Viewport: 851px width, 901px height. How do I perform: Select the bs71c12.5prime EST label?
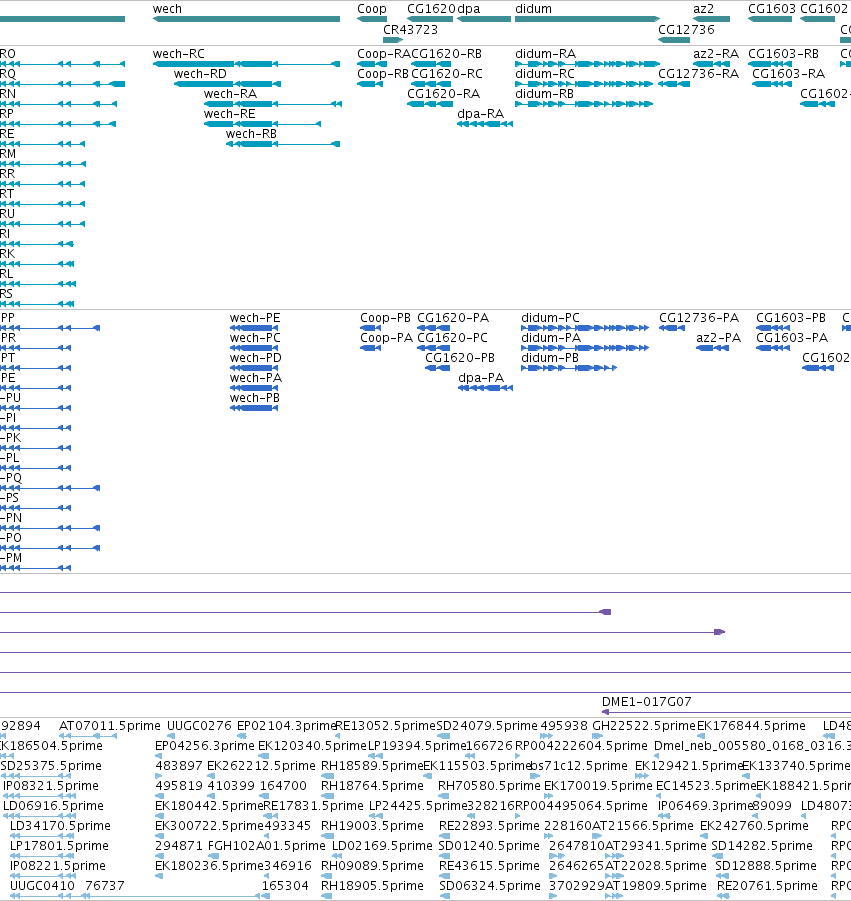[578, 766]
